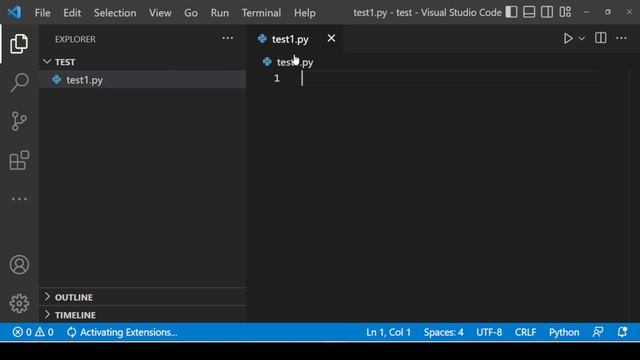Open the Terminal menu
Screen dimensions: 640x360
click(261, 13)
